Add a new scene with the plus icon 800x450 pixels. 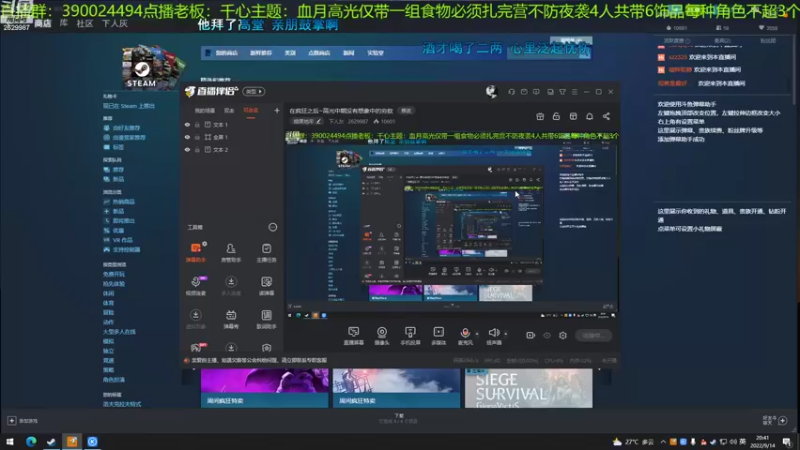(277, 110)
